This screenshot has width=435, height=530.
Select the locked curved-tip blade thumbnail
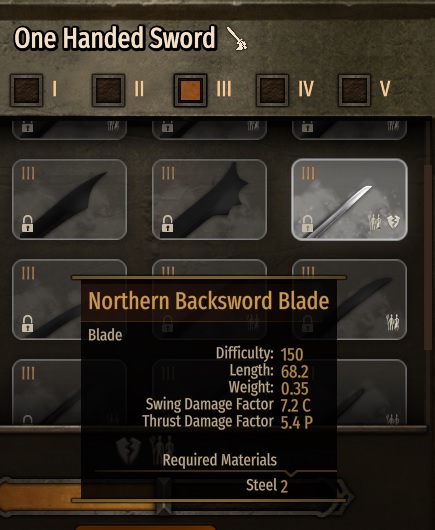pyautogui.click(x=70, y=199)
